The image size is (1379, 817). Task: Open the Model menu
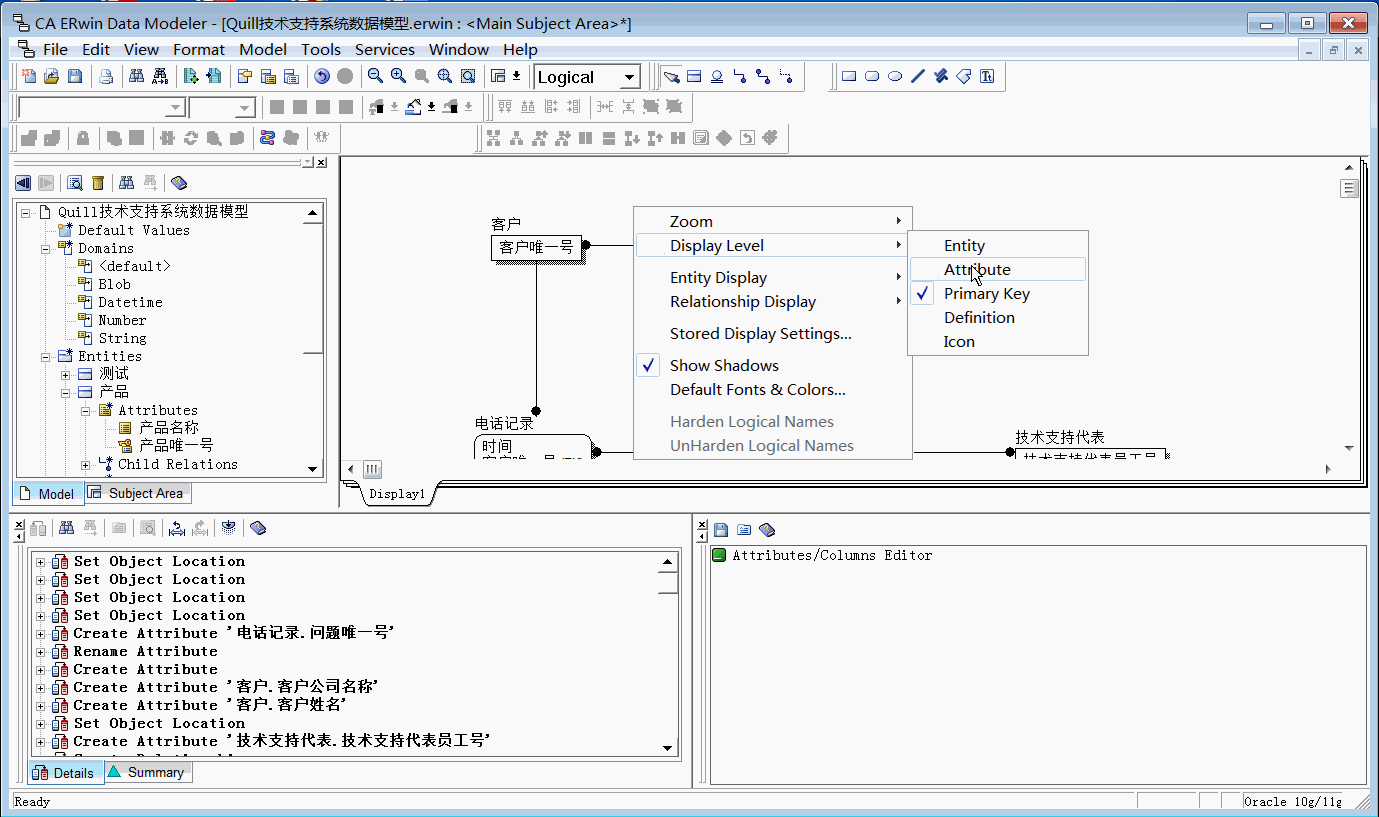coord(263,49)
